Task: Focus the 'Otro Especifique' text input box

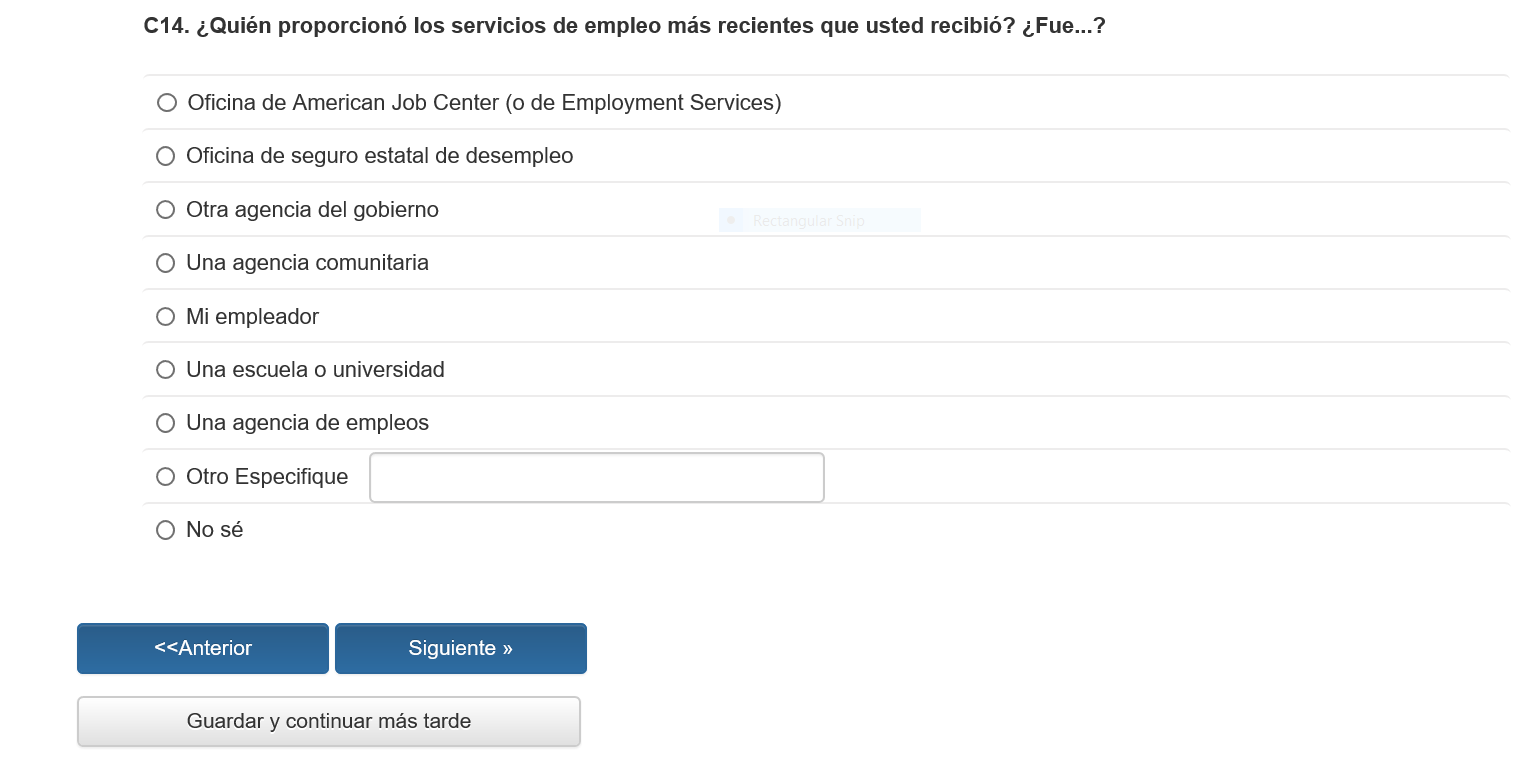Action: (596, 478)
